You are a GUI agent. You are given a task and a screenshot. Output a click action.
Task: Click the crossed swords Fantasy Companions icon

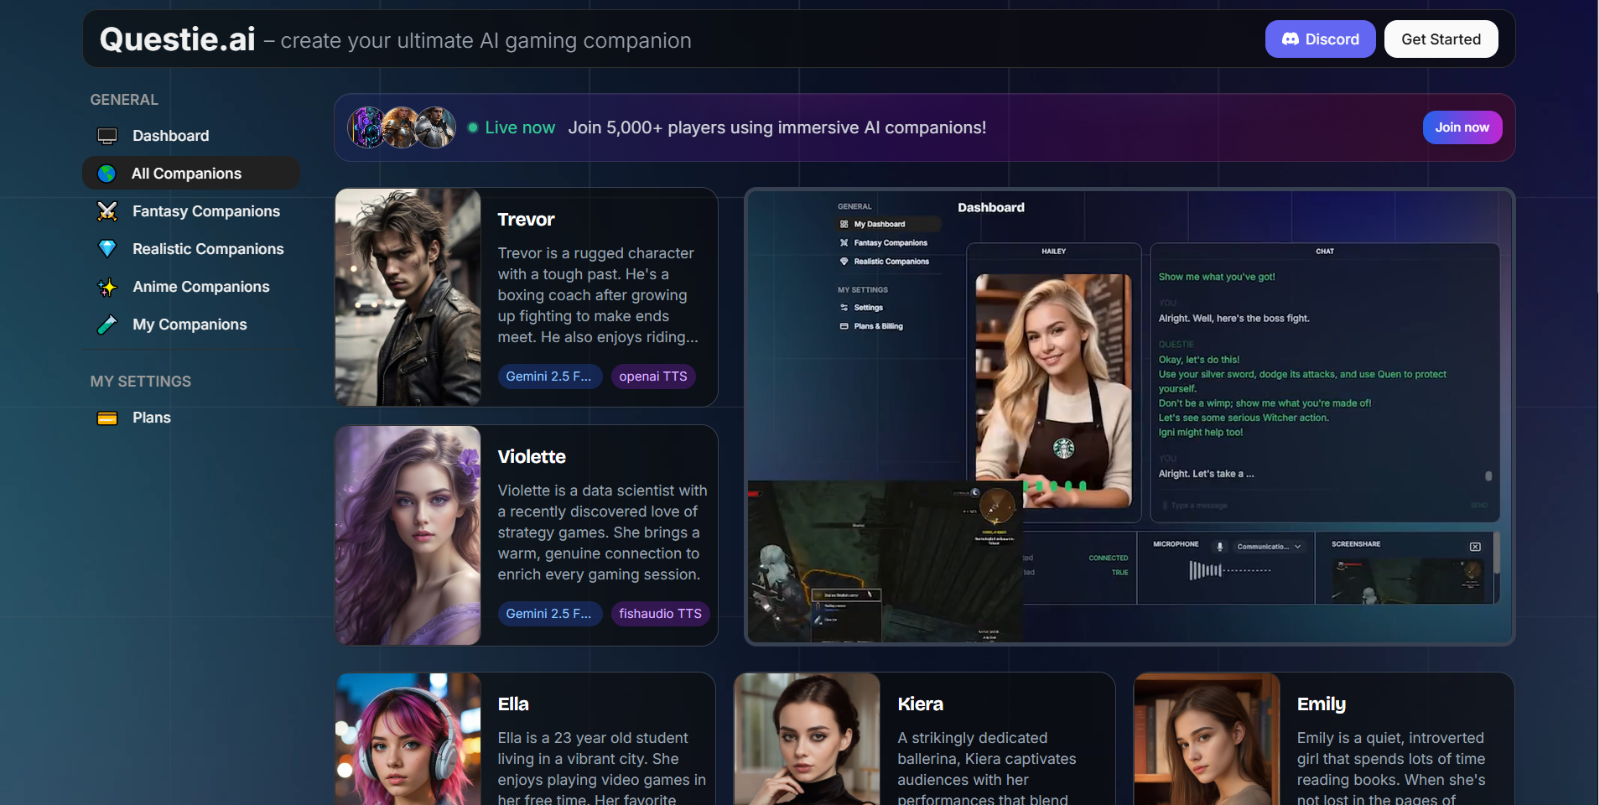pos(107,211)
